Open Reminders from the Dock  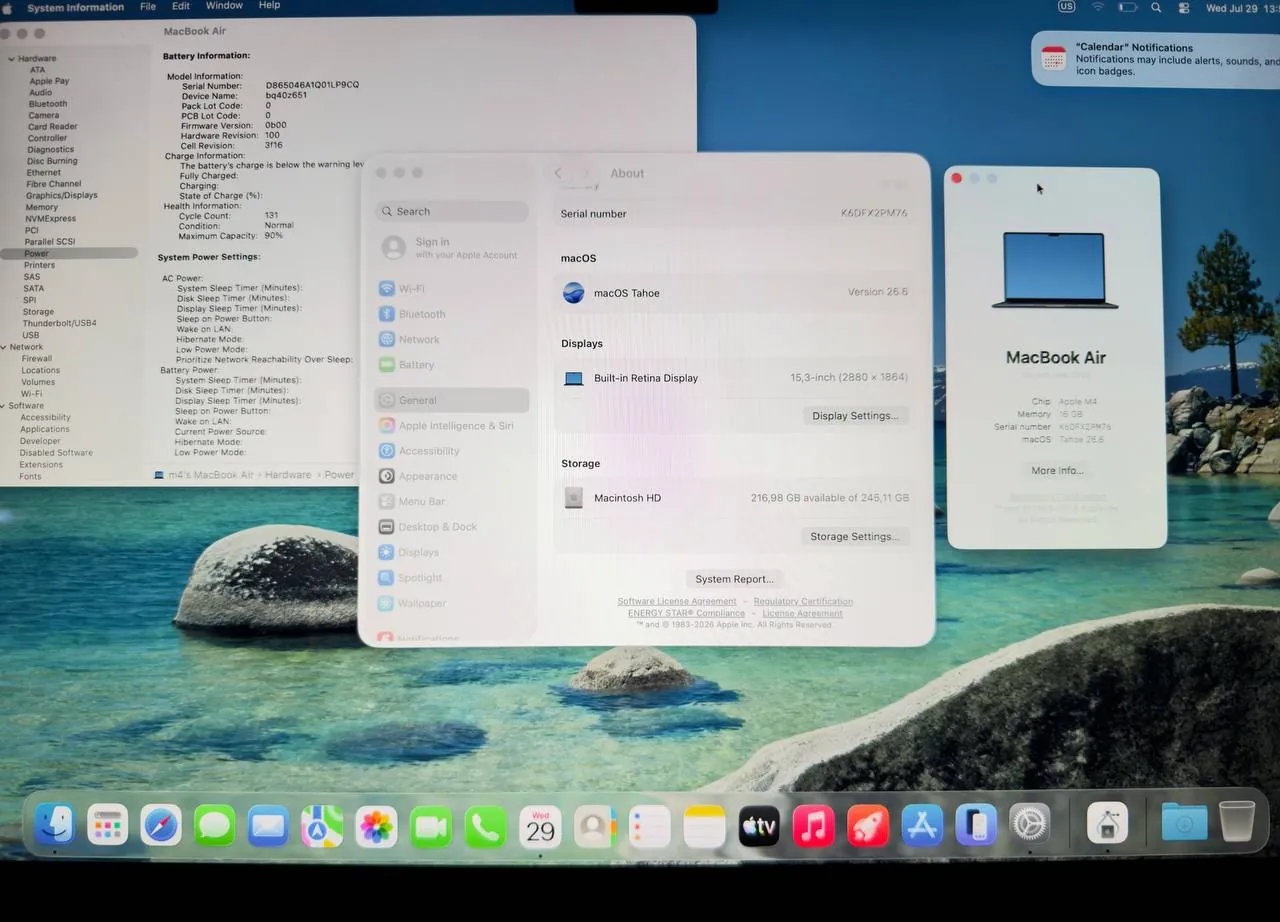click(x=650, y=826)
